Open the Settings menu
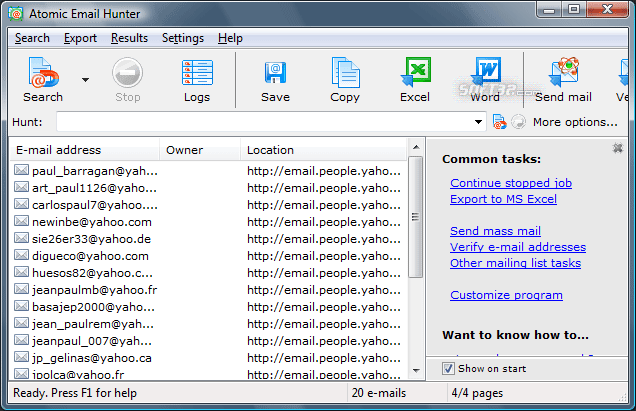Image resolution: width=636 pixels, height=411 pixels. coord(183,38)
